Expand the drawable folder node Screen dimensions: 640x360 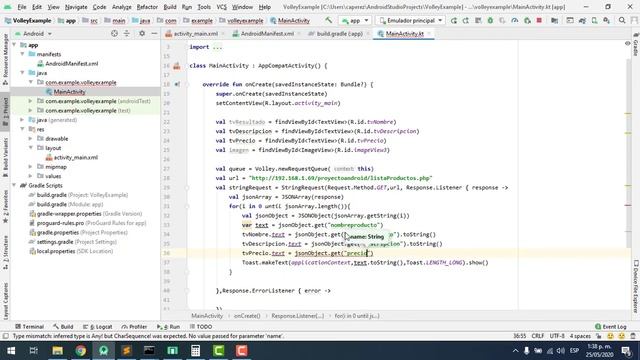pyautogui.click(x=31, y=139)
